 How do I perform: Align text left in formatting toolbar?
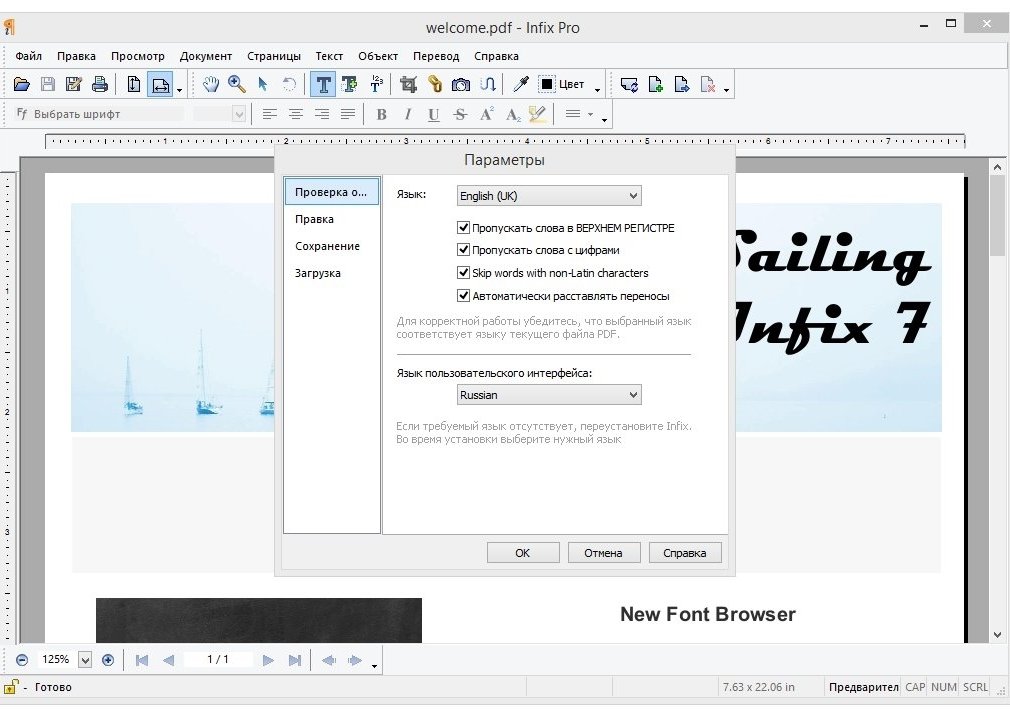click(269, 115)
